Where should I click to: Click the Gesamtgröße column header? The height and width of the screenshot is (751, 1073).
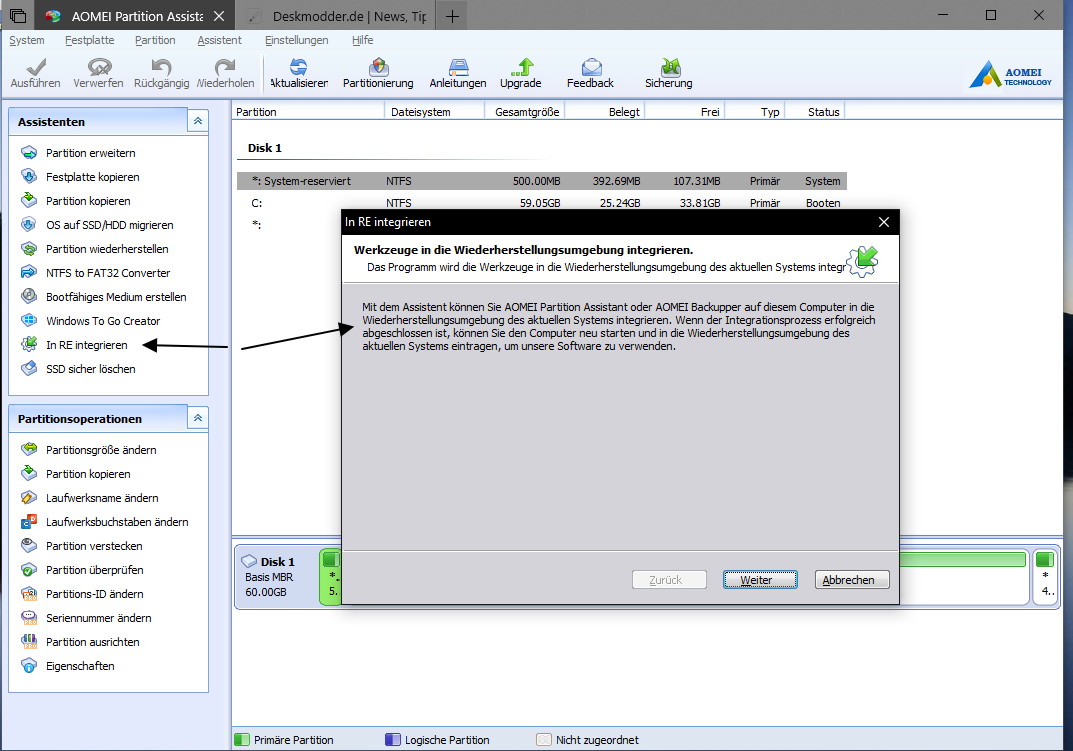click(524, 112)
